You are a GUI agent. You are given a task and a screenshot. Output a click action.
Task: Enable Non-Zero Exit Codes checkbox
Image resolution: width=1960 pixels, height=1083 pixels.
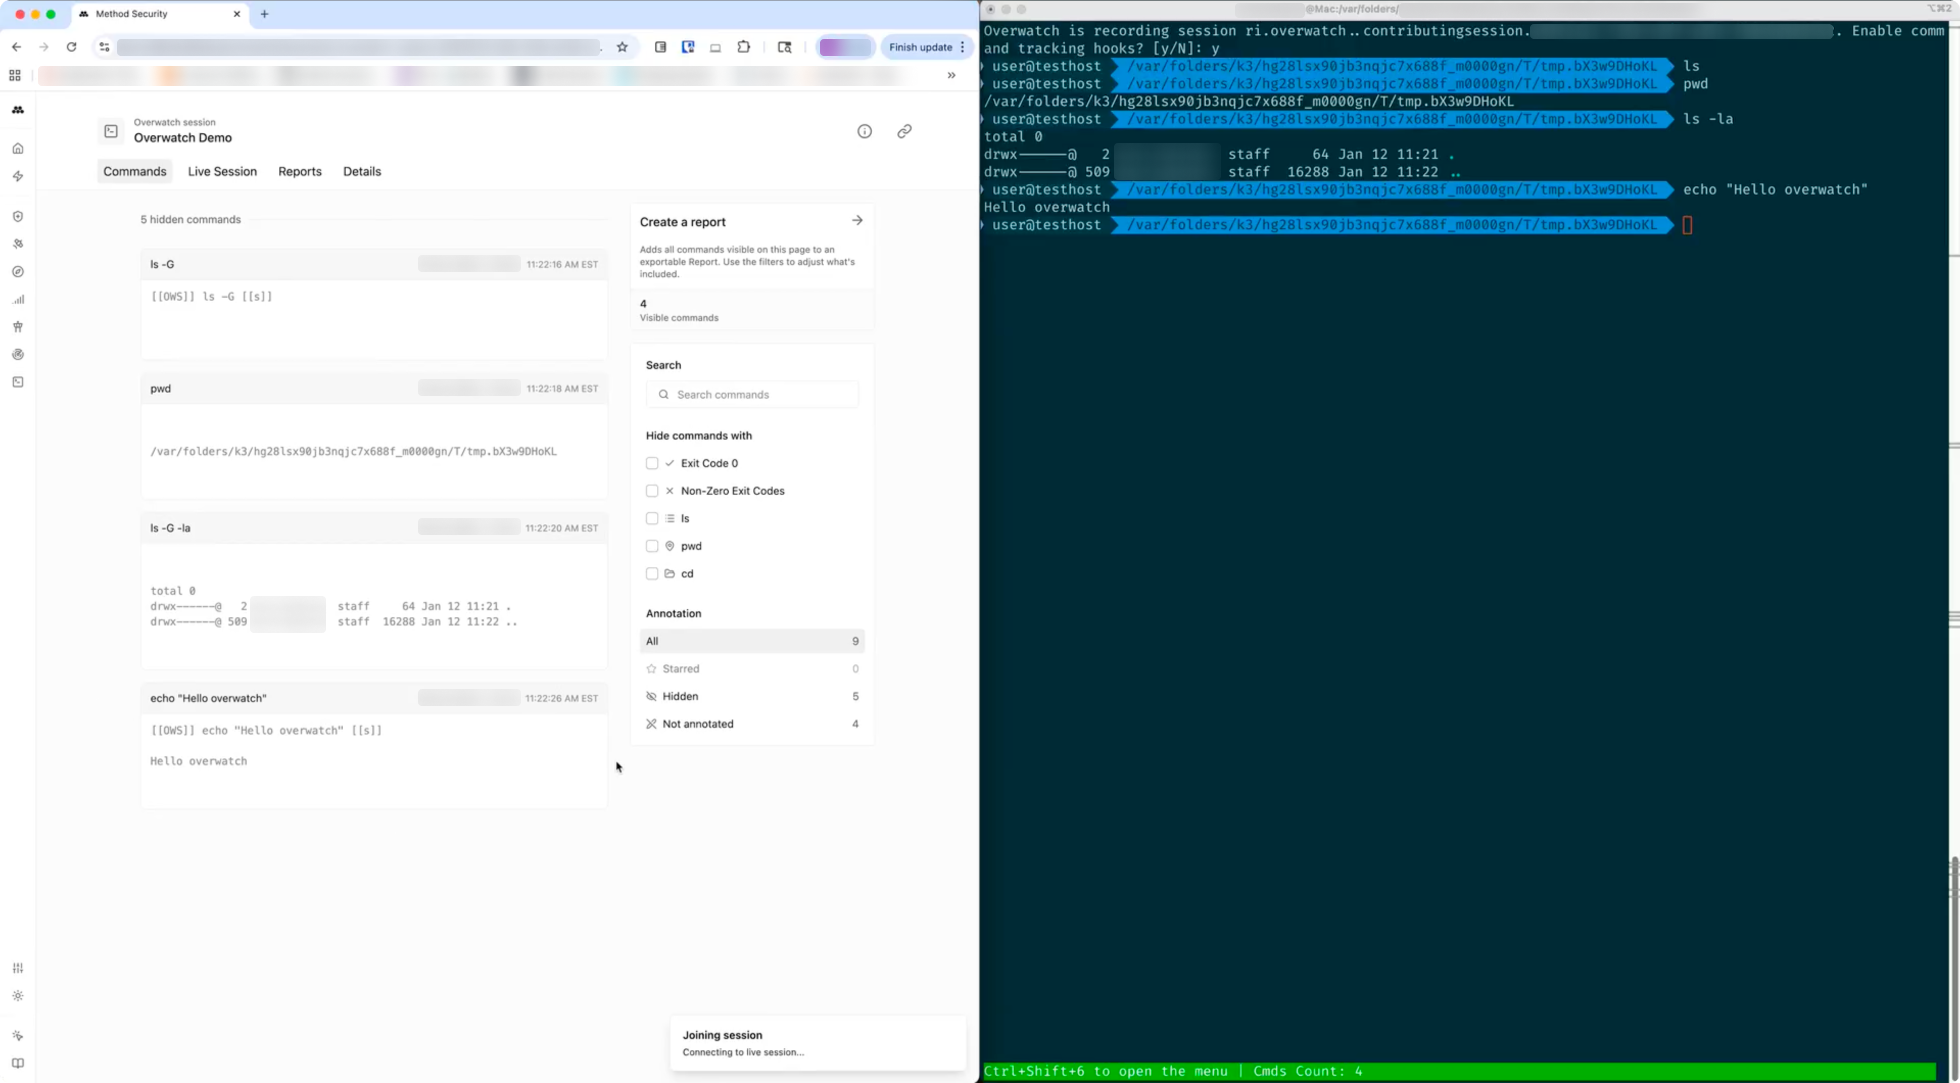tap(652, 491)
